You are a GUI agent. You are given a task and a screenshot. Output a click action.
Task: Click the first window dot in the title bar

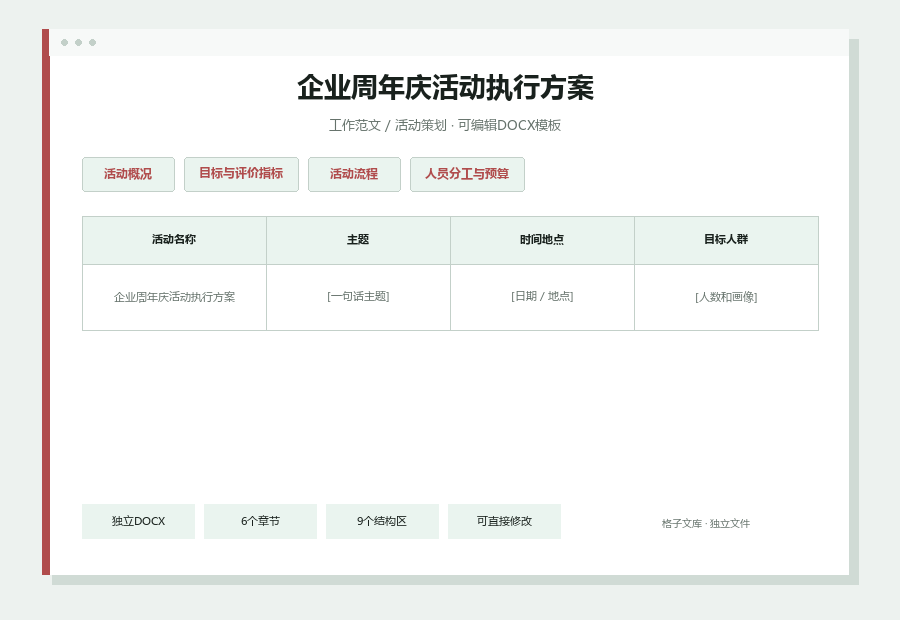[64, 42]
